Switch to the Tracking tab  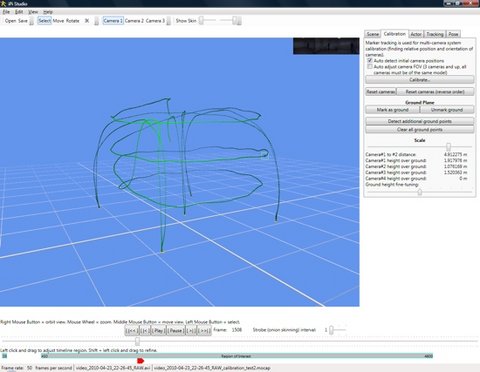(435, 34)
